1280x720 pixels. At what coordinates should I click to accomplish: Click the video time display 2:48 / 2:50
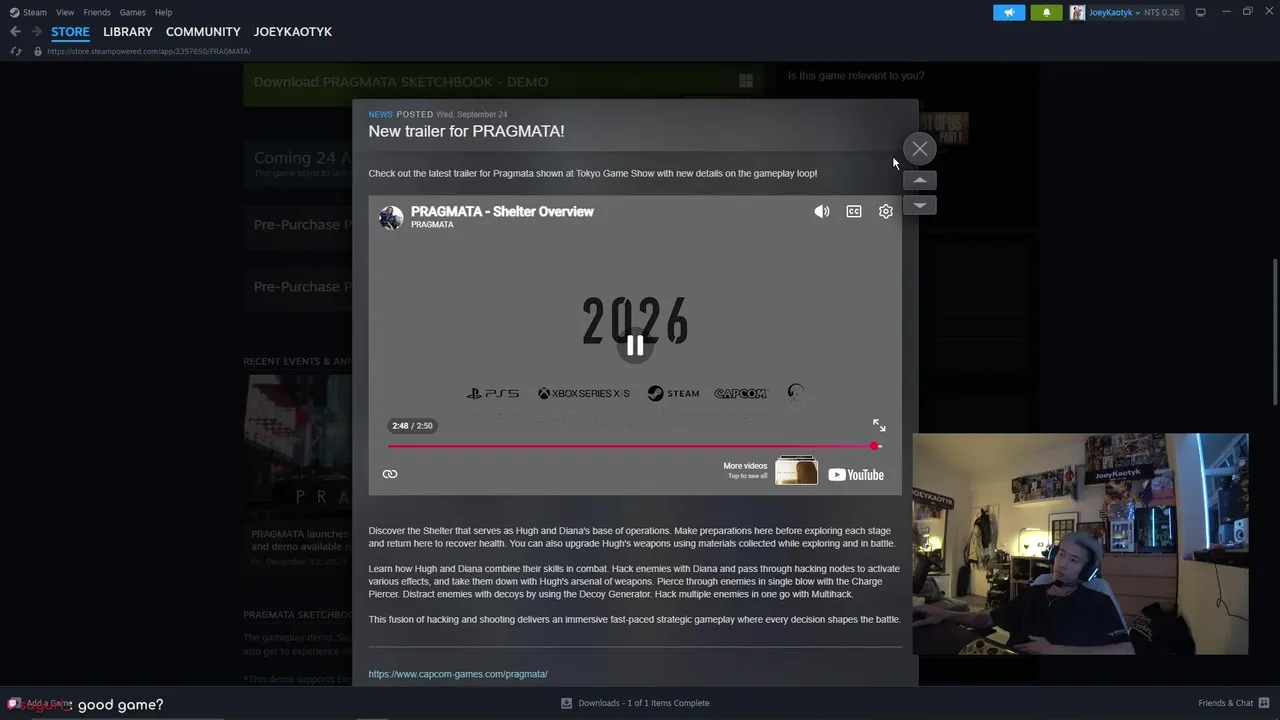[412, 426]
